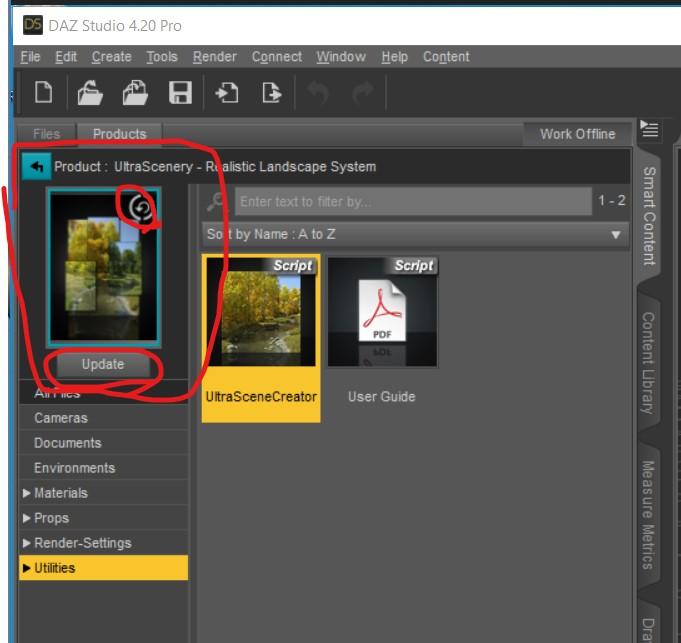Open the Content menu
The width and height of the screenshot is (681, 643).
pyautogui.click(x=446, y=56)
